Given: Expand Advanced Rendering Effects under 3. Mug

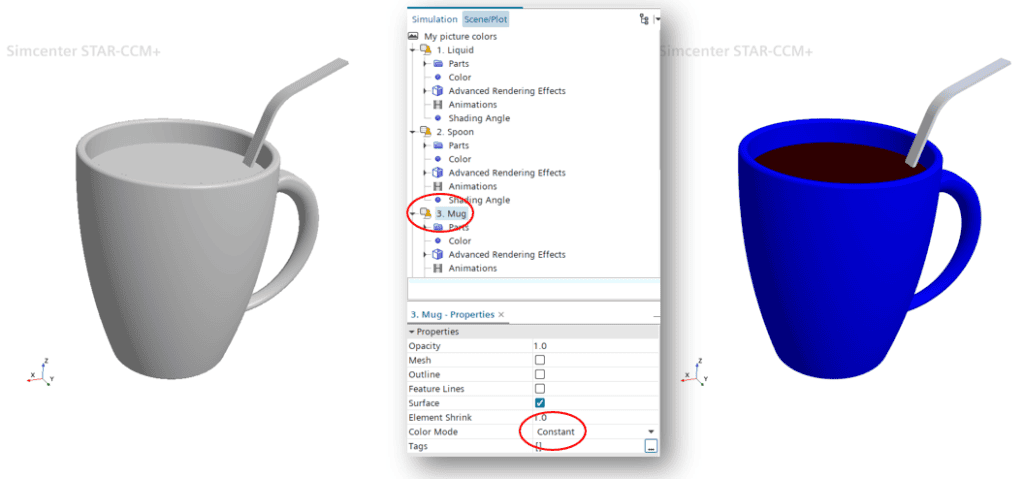Looking at the screenshot, I should [425, 255].
